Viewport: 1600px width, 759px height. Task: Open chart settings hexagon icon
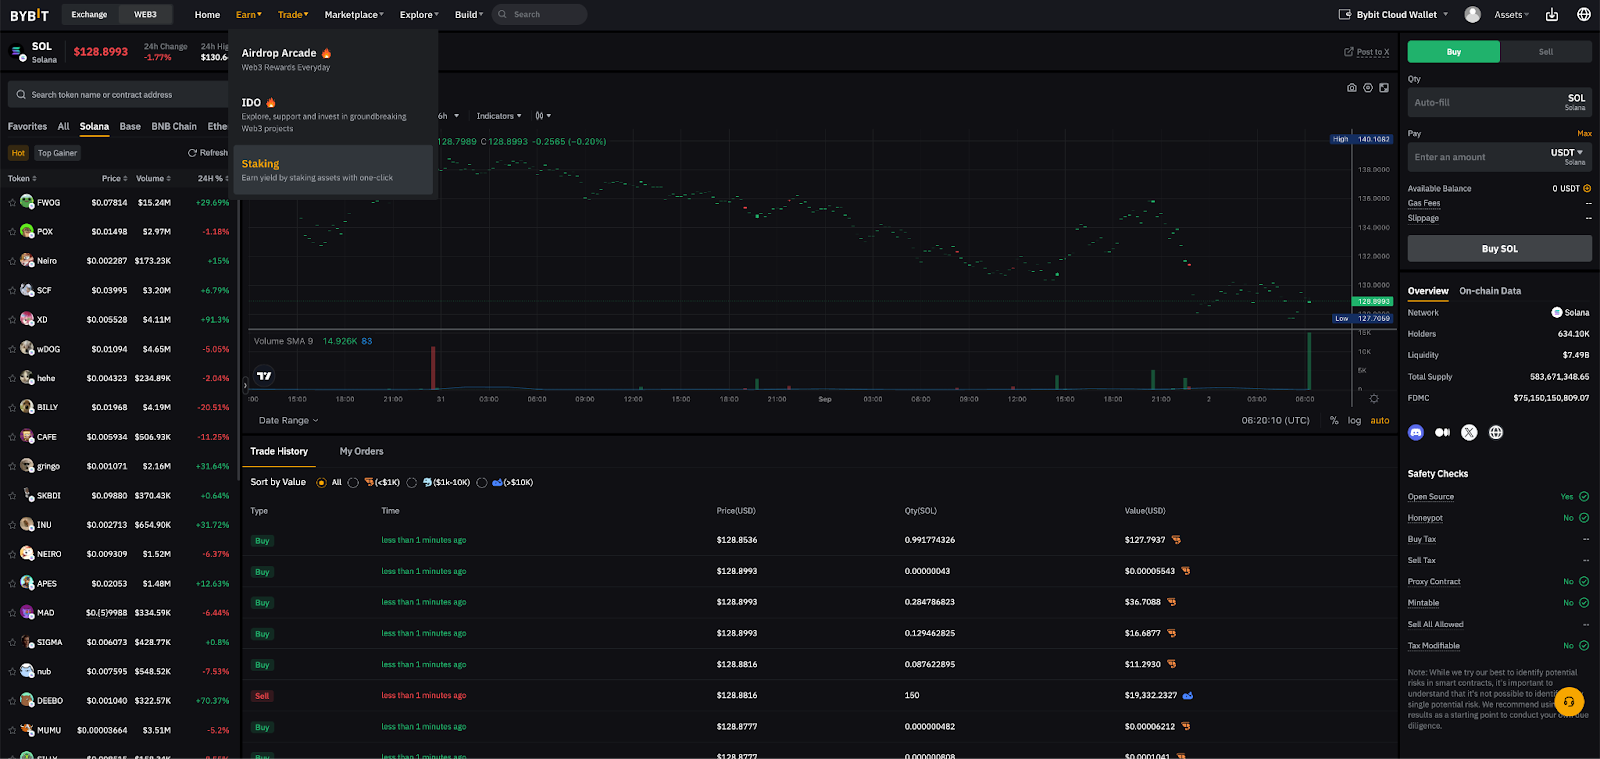[1368, 88]
